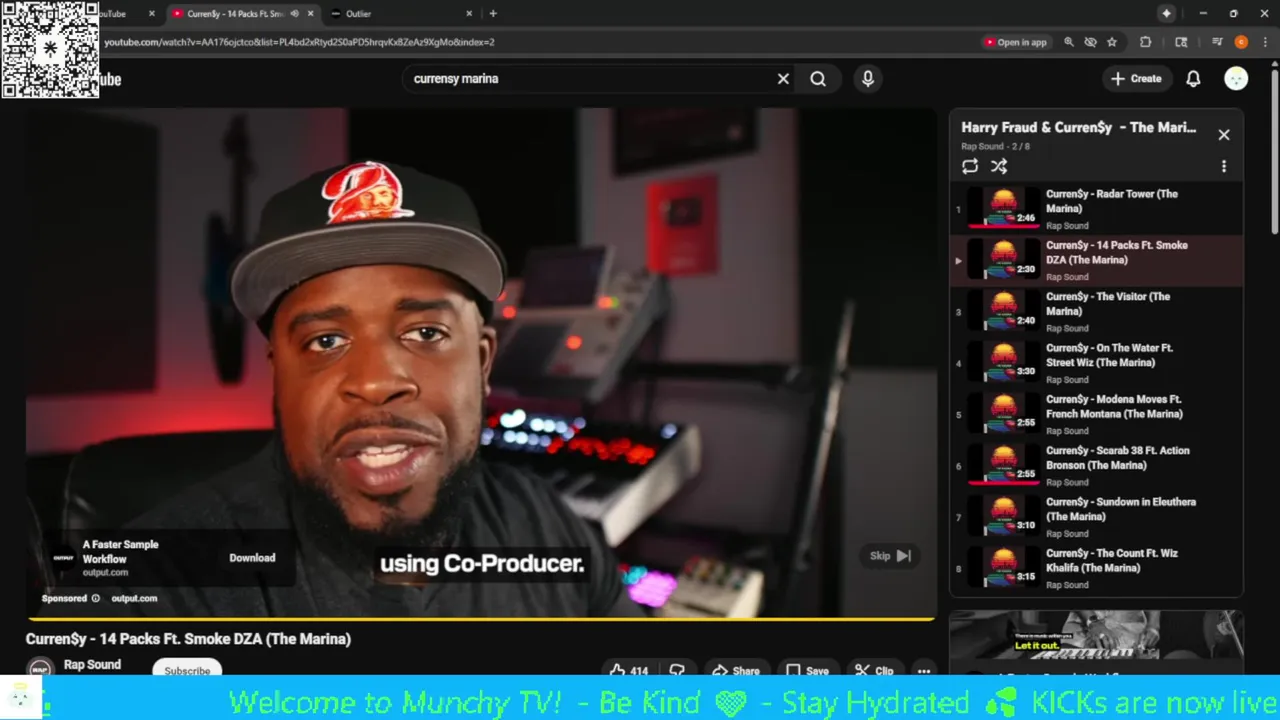Open media controls icon in Chrome toolbar
Screen dimensions: 1280x720
[x=1217, y=42]
